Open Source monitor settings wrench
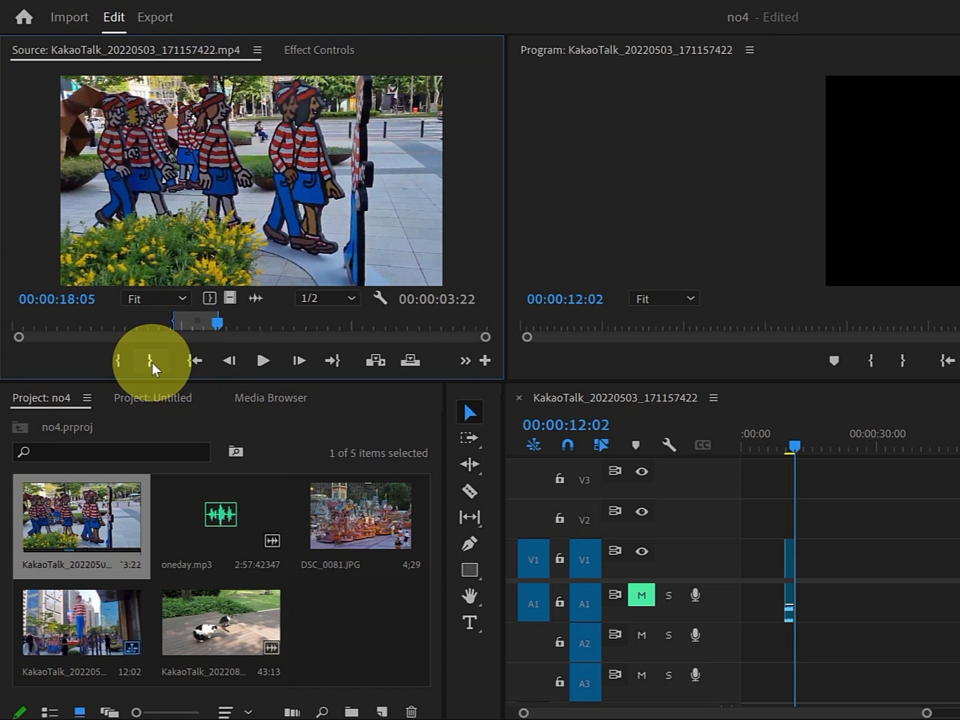This screenshot has height=720, width=960. tap(380, 298)
